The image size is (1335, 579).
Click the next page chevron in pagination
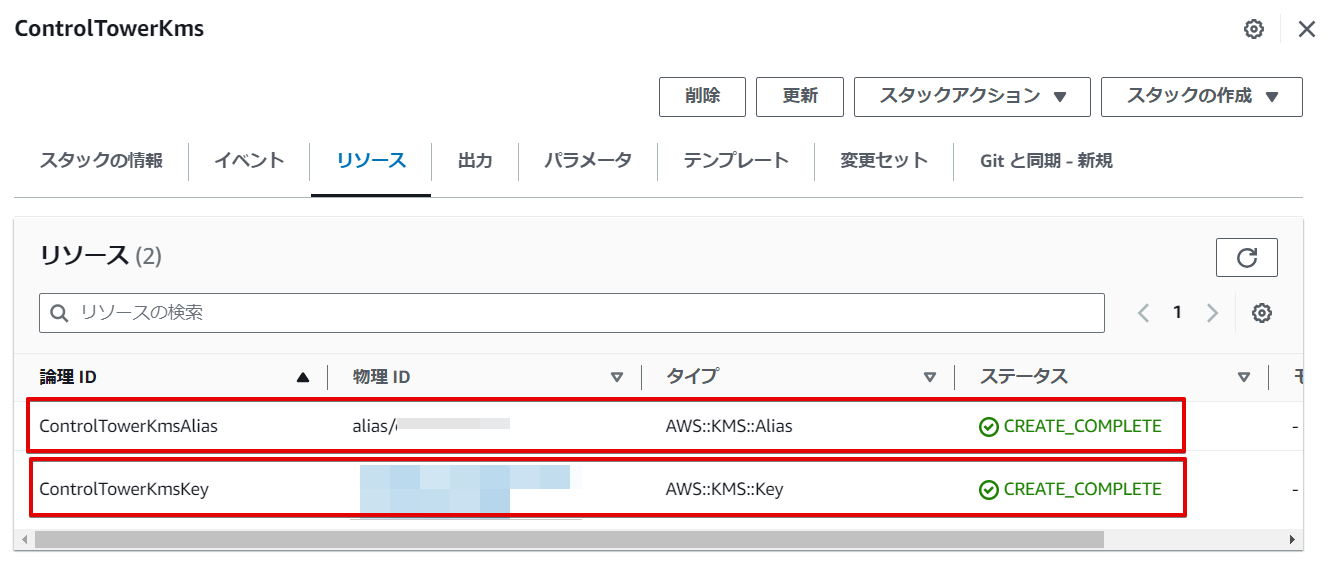point(1212,312)
